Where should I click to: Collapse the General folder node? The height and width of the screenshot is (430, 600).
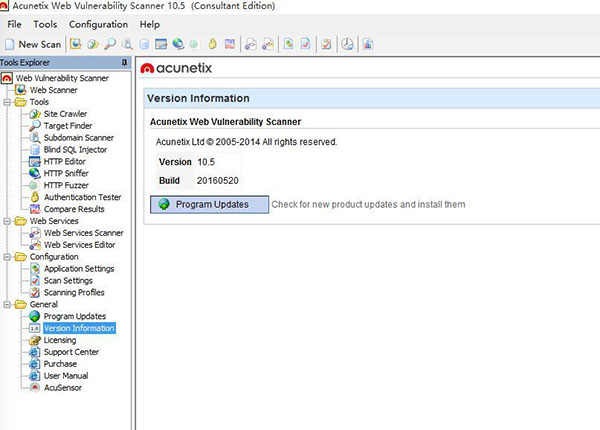tap(7, 305)
